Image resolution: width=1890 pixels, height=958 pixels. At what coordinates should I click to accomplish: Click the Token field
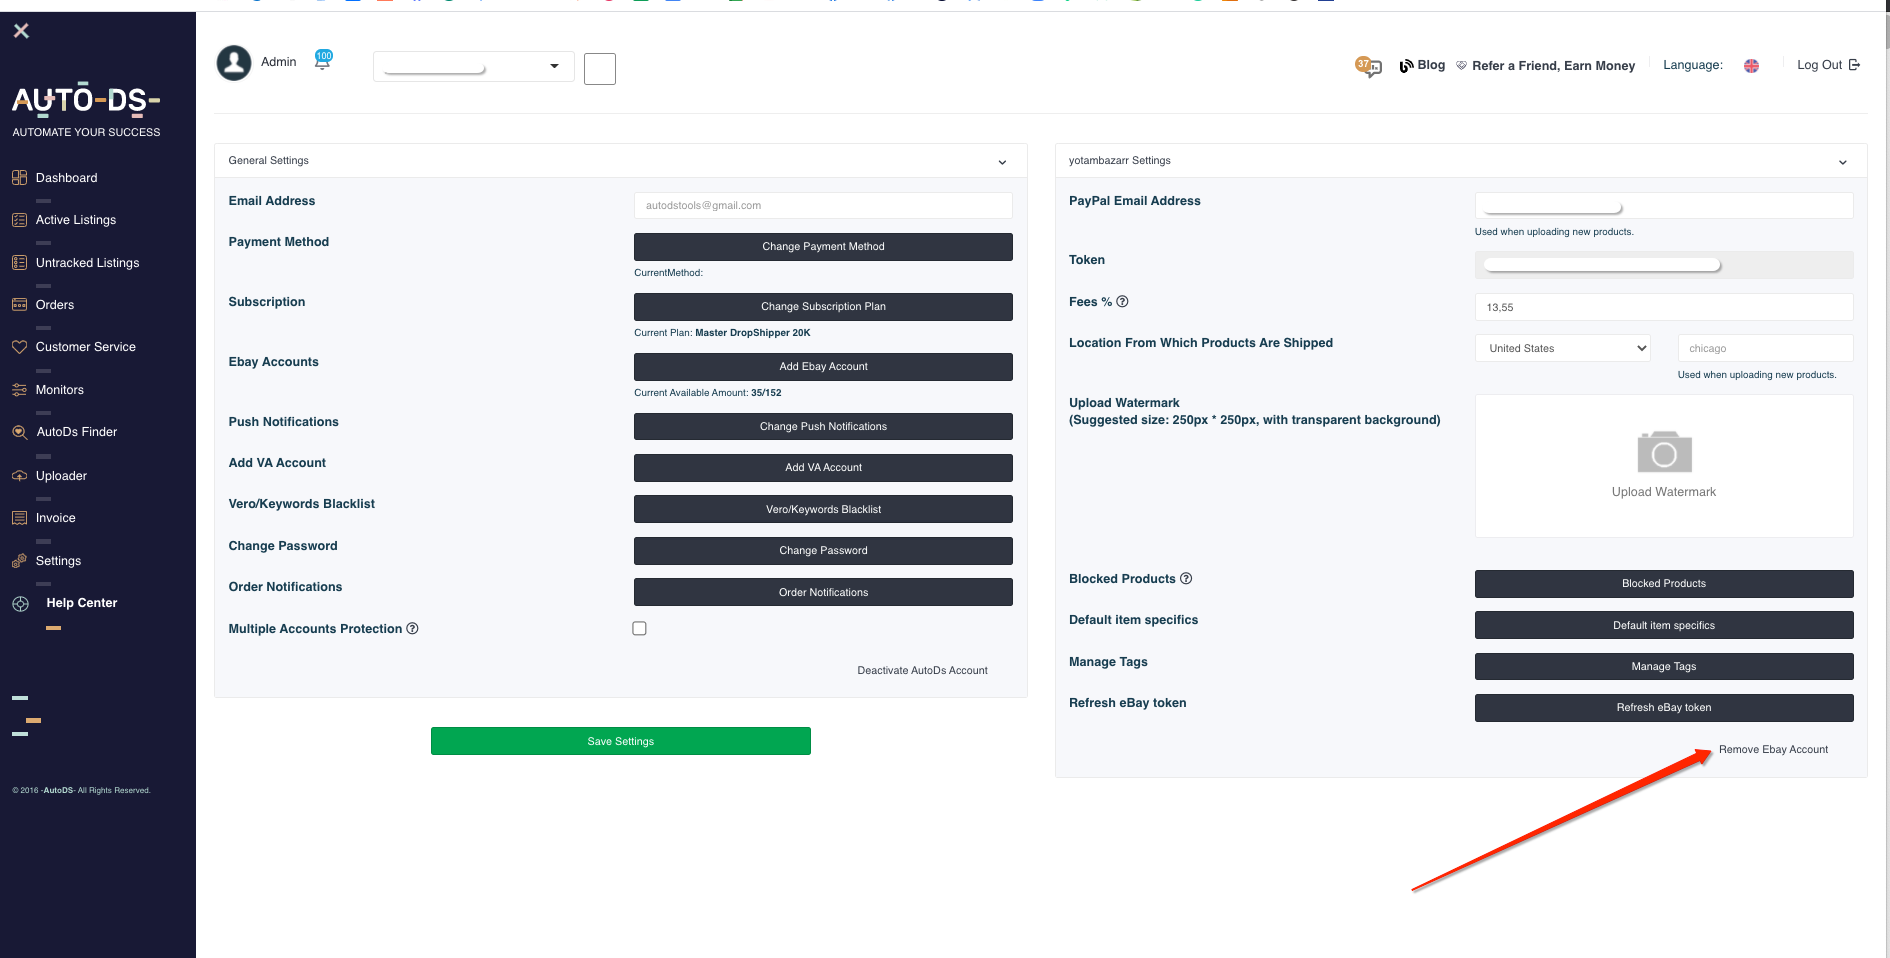point(1664,265)
